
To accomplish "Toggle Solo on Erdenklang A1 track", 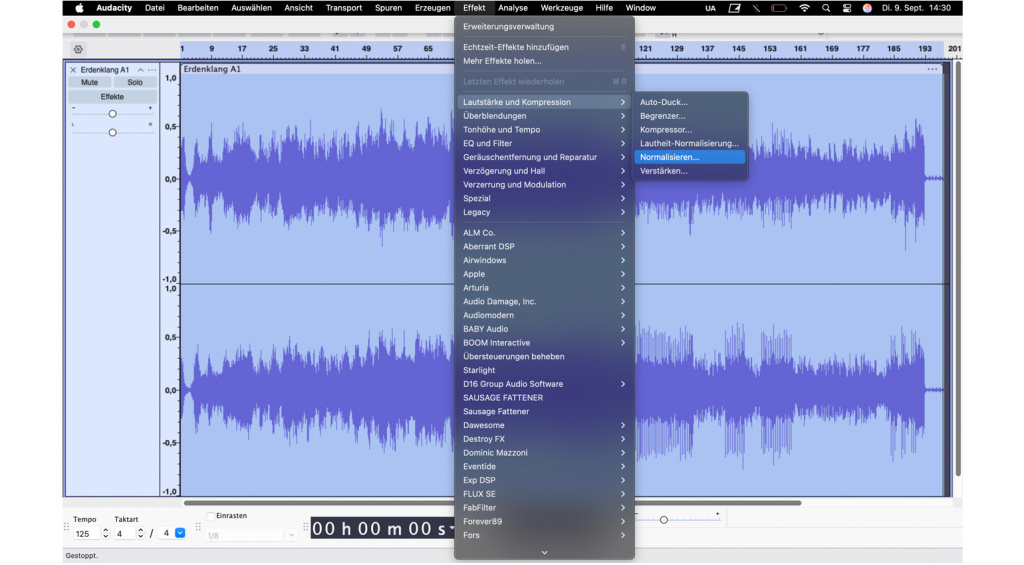I will coord(135,82).
